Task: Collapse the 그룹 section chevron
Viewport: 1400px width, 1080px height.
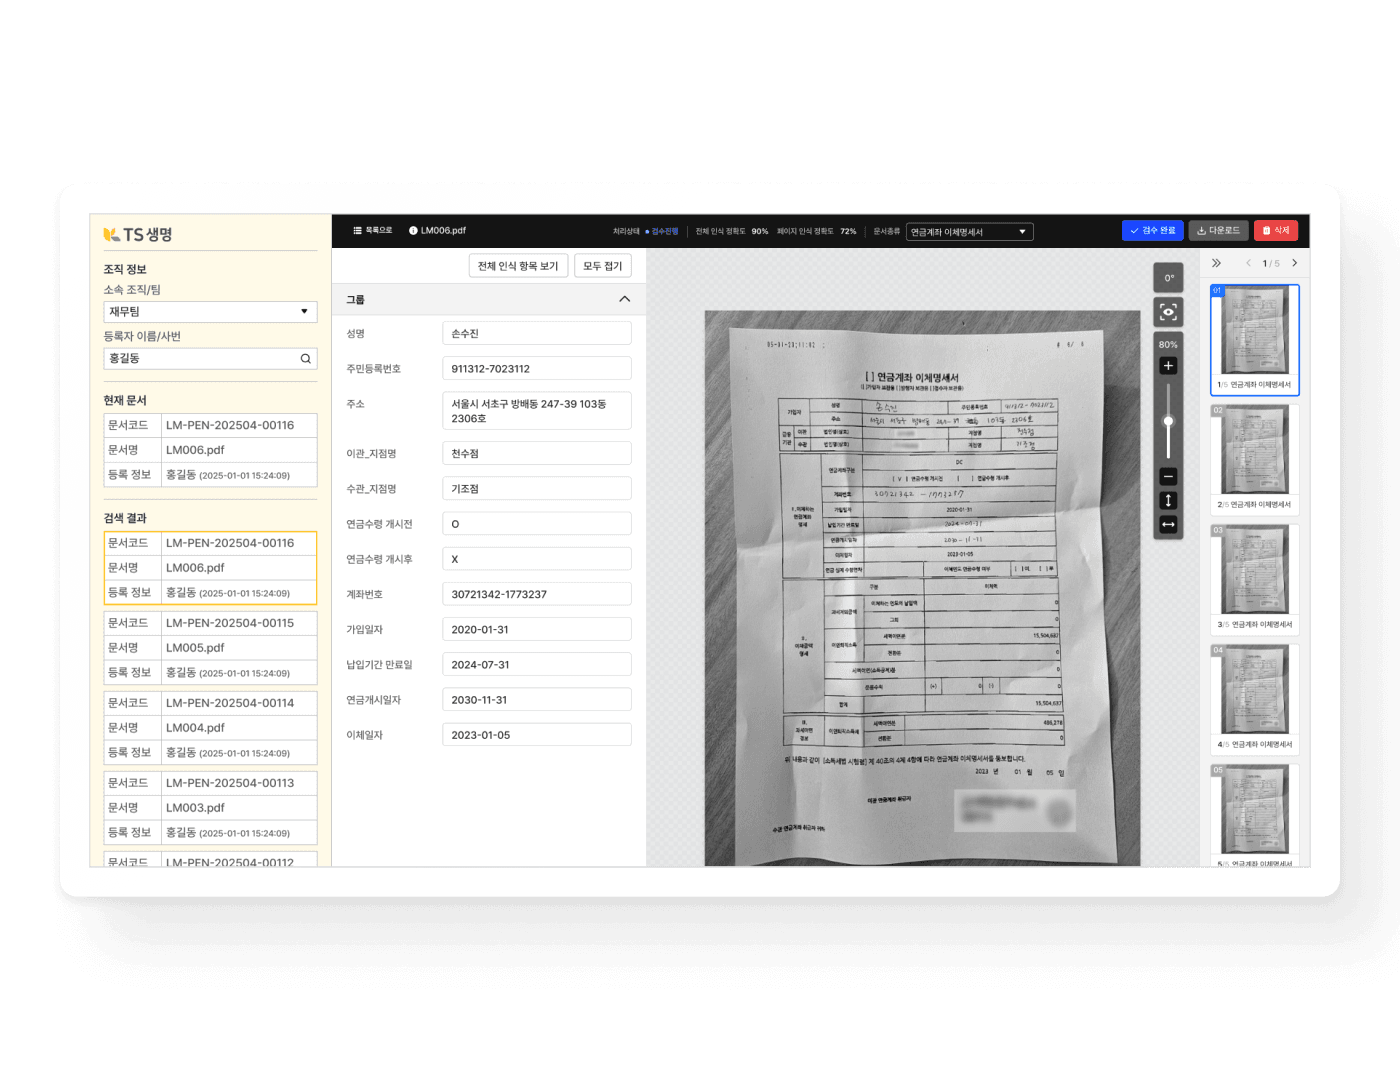Action: pyautogui.click(x=624, y=299)
